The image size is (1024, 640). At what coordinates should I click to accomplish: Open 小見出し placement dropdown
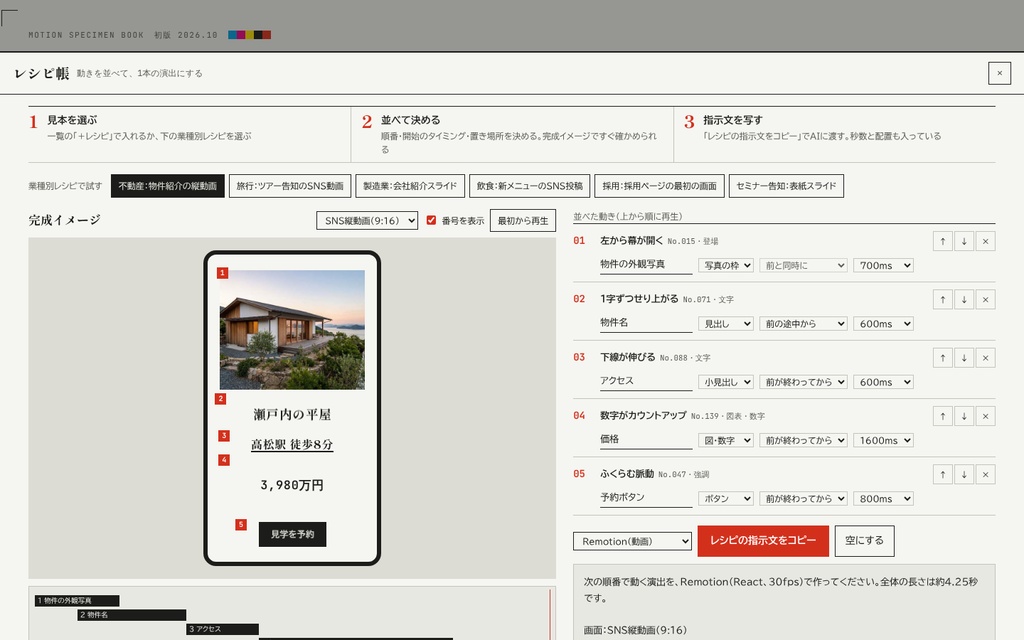tap(726, 382)
